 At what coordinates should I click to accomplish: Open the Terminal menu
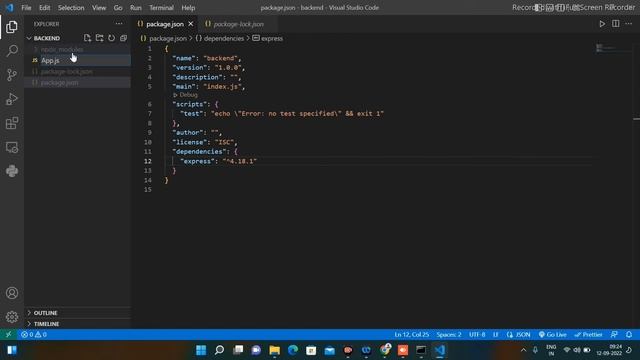161,8
